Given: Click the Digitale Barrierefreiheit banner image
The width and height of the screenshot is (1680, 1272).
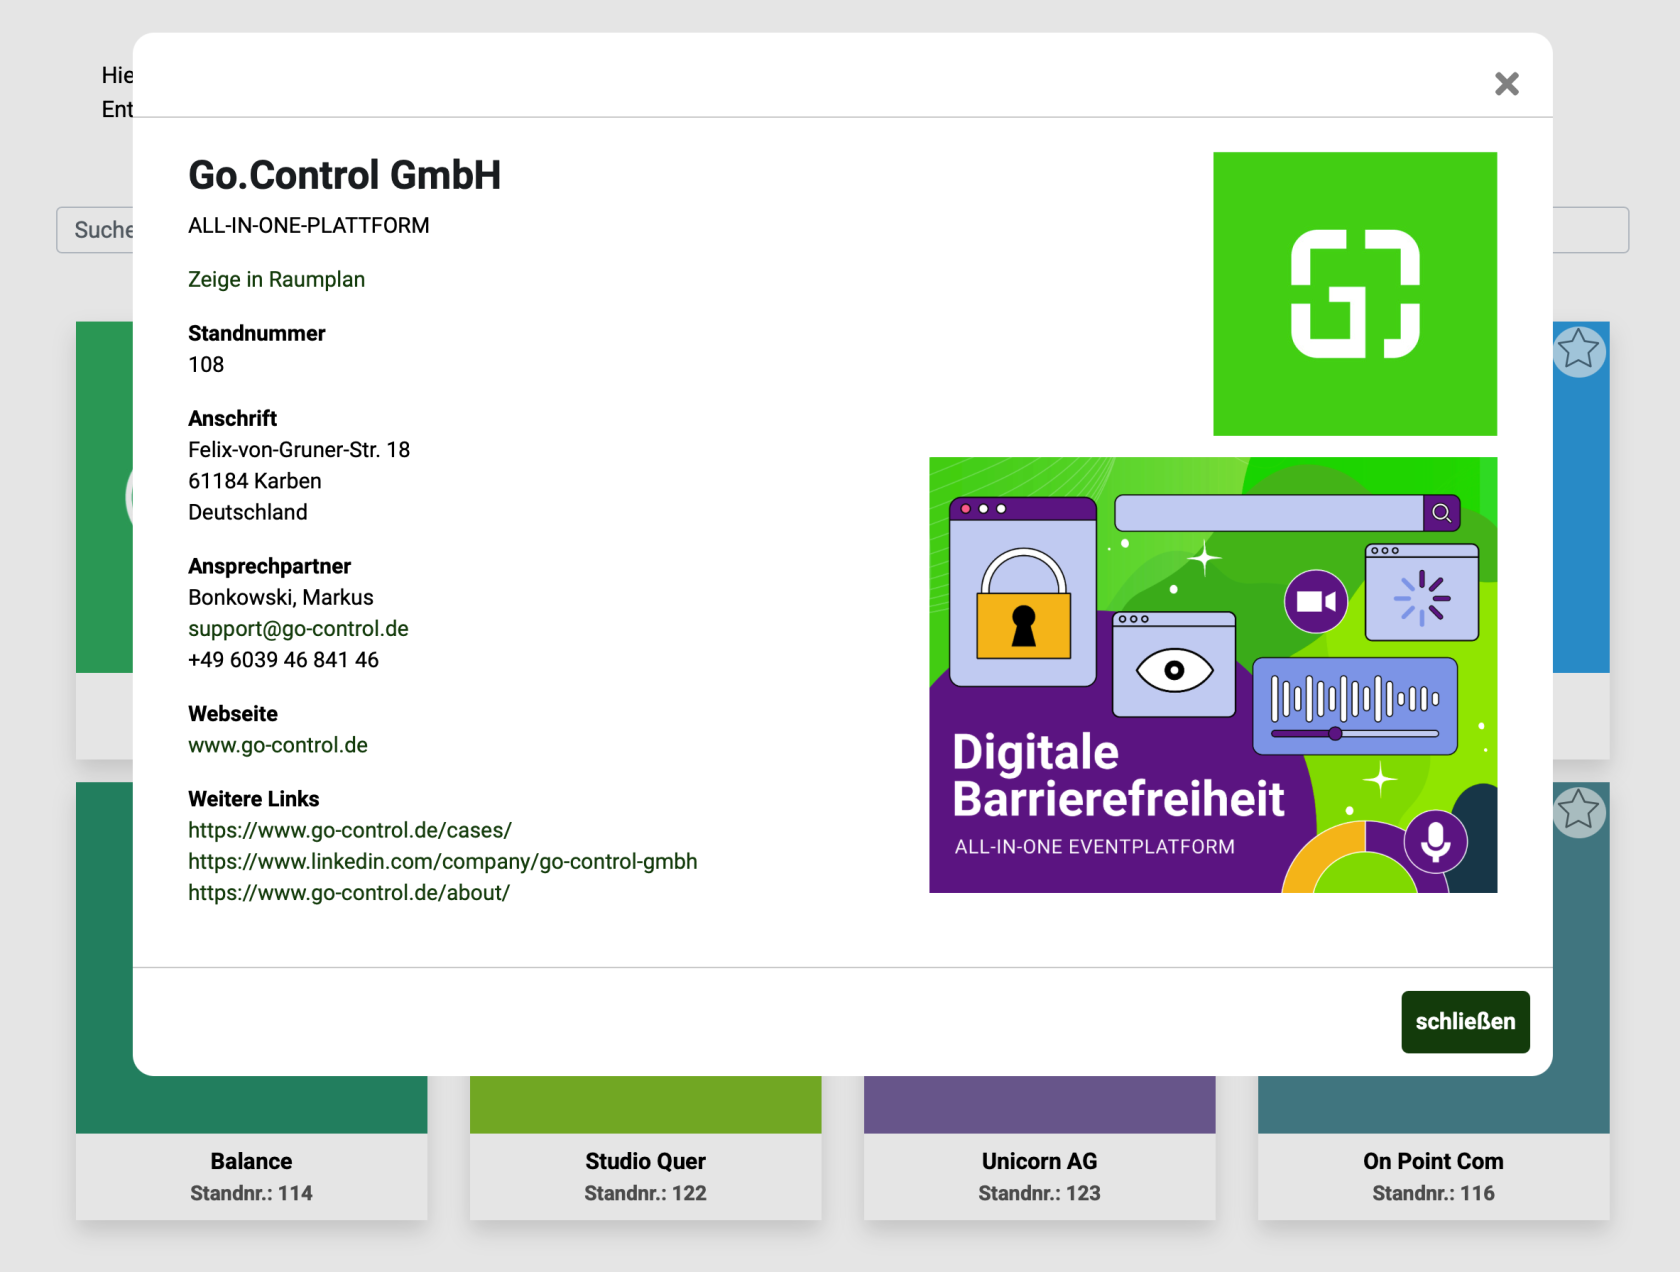Looking at the screenshot, I should click(x=1213, y=675).
